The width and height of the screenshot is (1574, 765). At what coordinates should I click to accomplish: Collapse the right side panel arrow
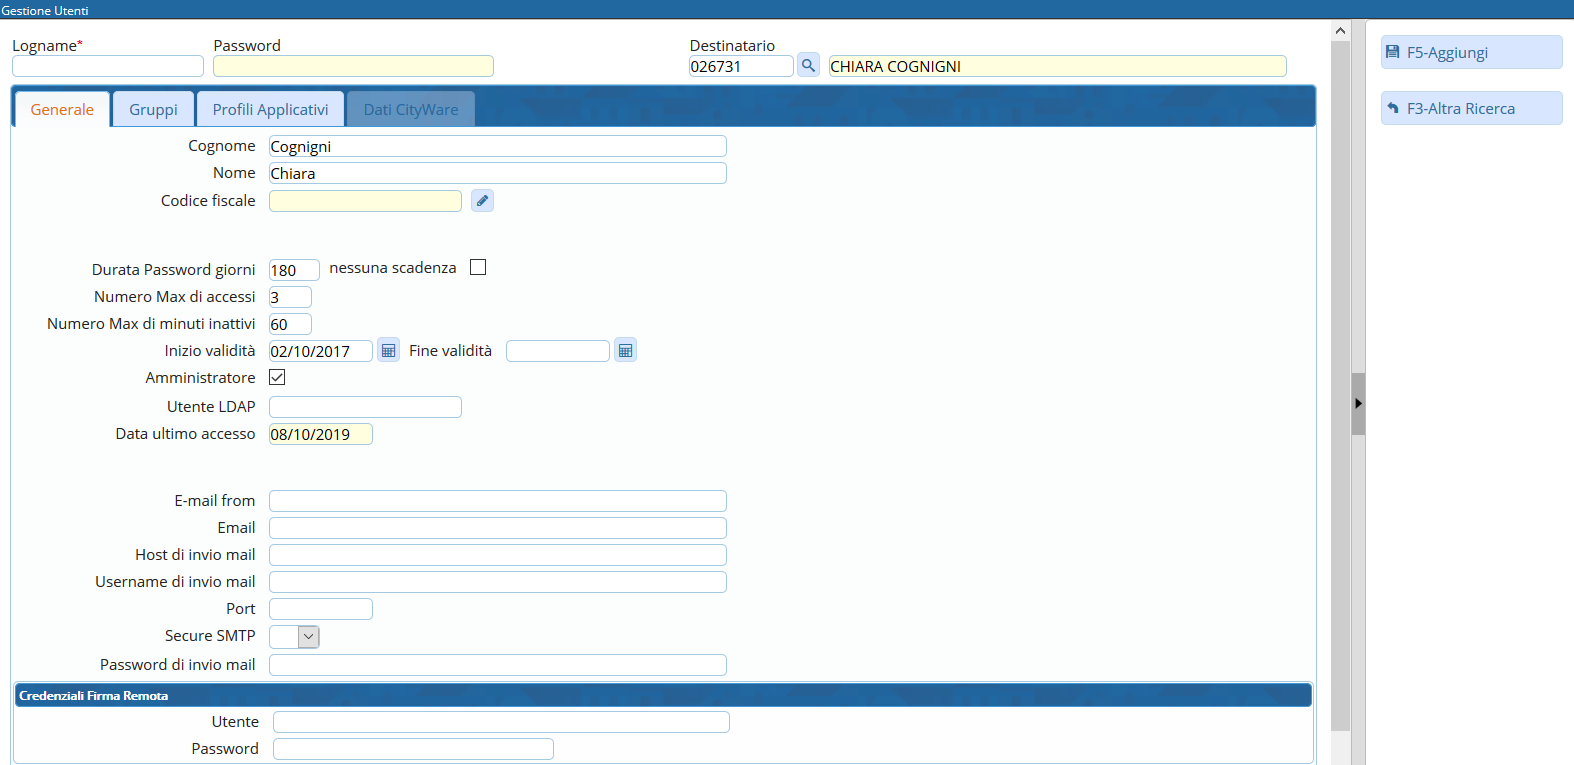[1358, 404]
